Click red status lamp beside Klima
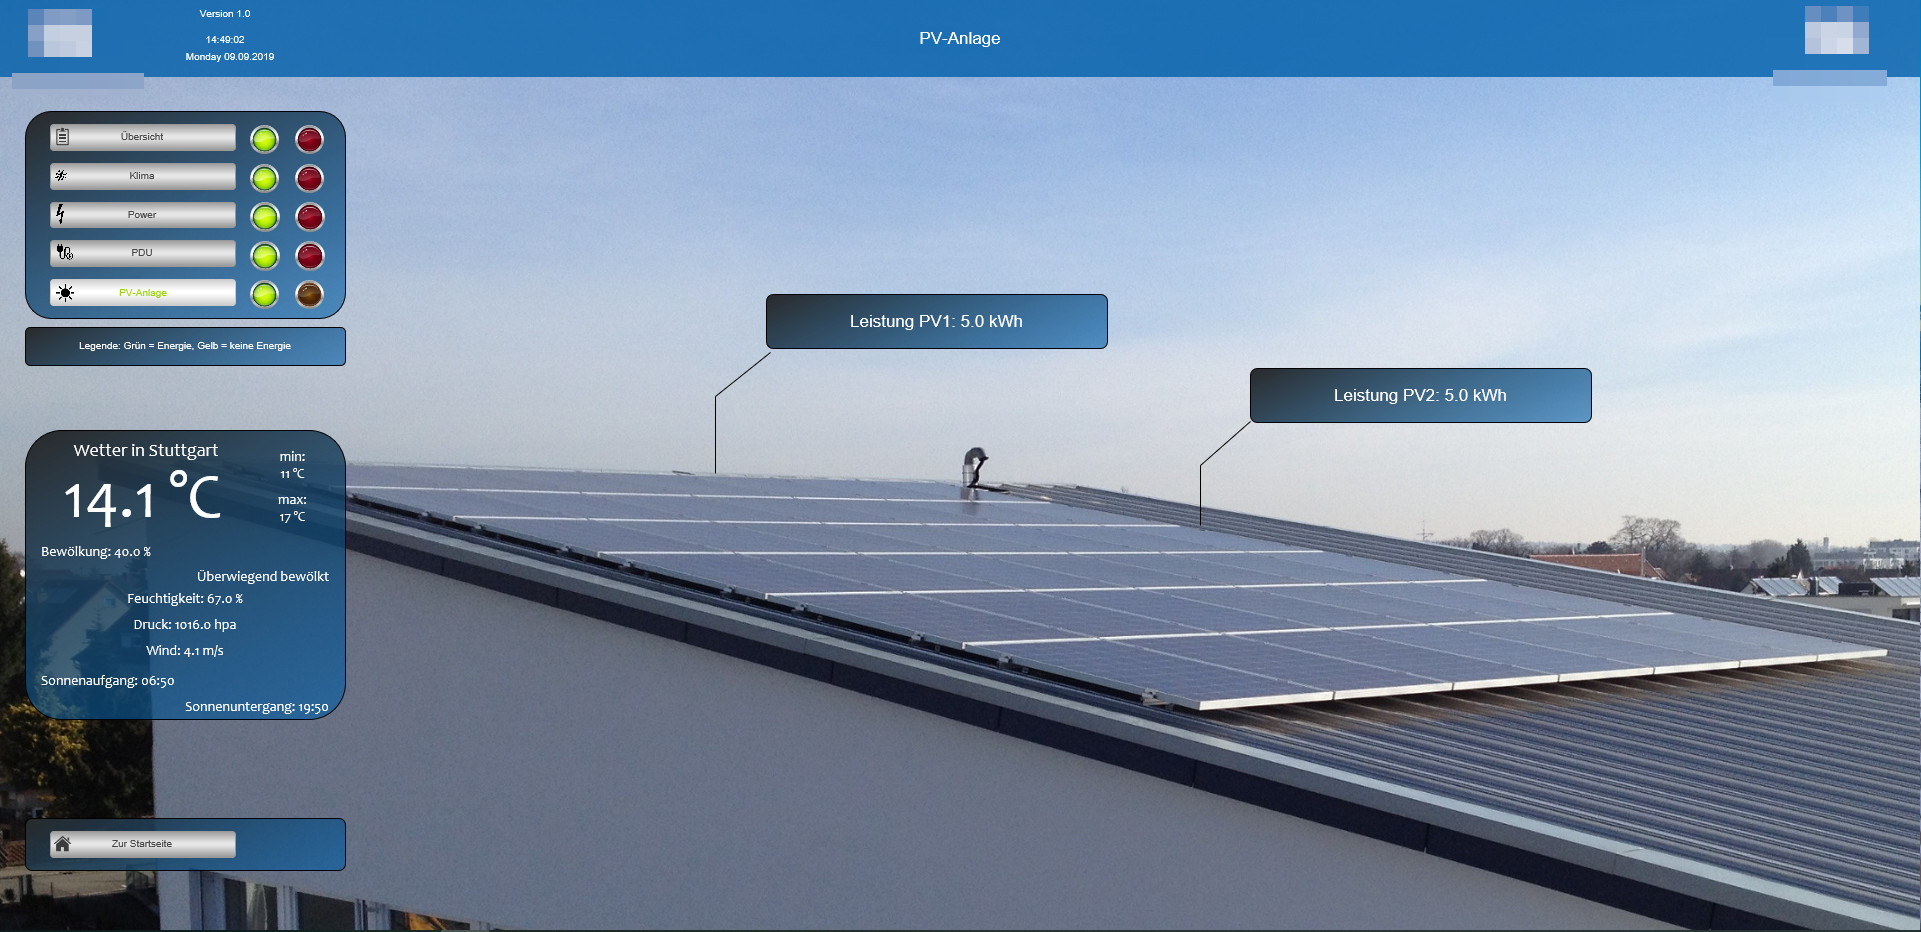Screen dimensions: 1921x932 310,178
